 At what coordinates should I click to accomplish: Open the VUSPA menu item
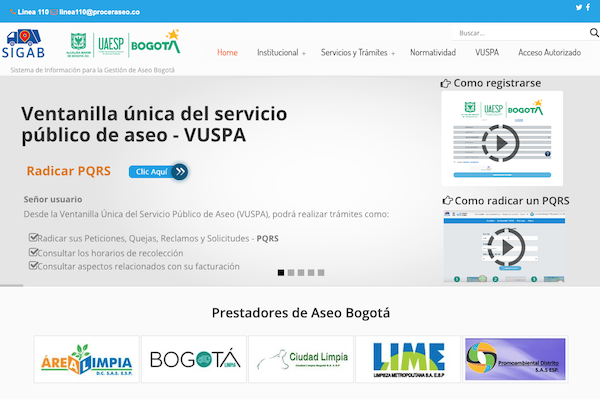click(487, 52)
